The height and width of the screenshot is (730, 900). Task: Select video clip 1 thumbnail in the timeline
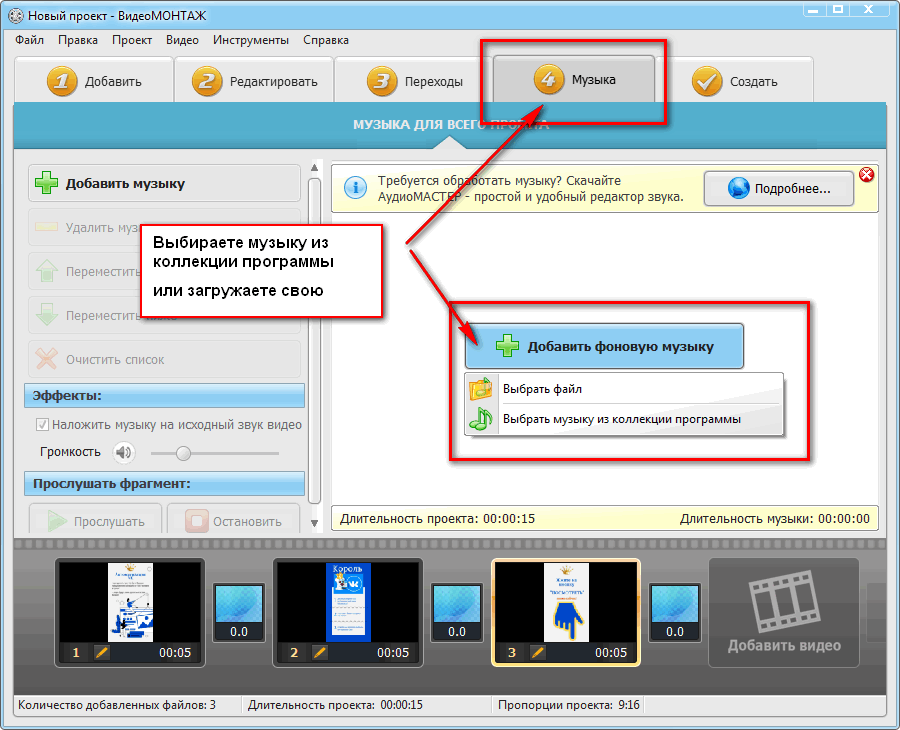click(x=130, y=612)
